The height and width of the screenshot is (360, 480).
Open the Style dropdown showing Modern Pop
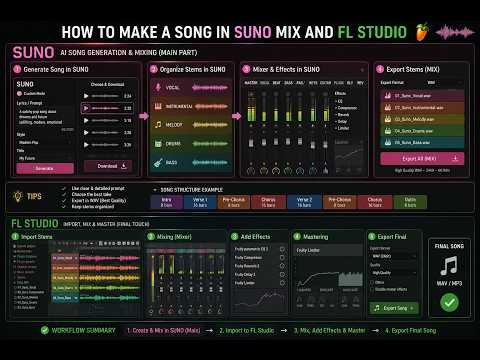pos(45,142)
